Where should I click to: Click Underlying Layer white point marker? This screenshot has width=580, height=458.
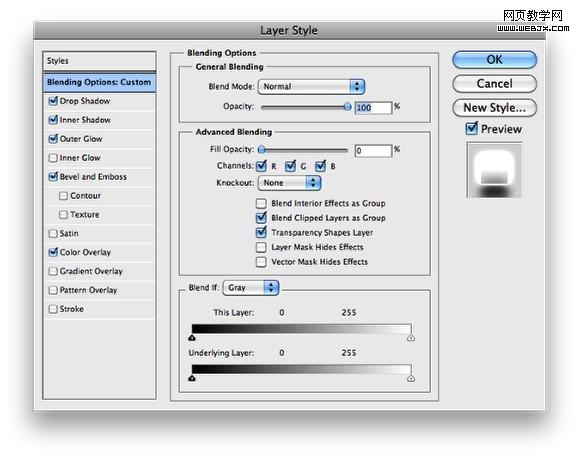(411, 378)
